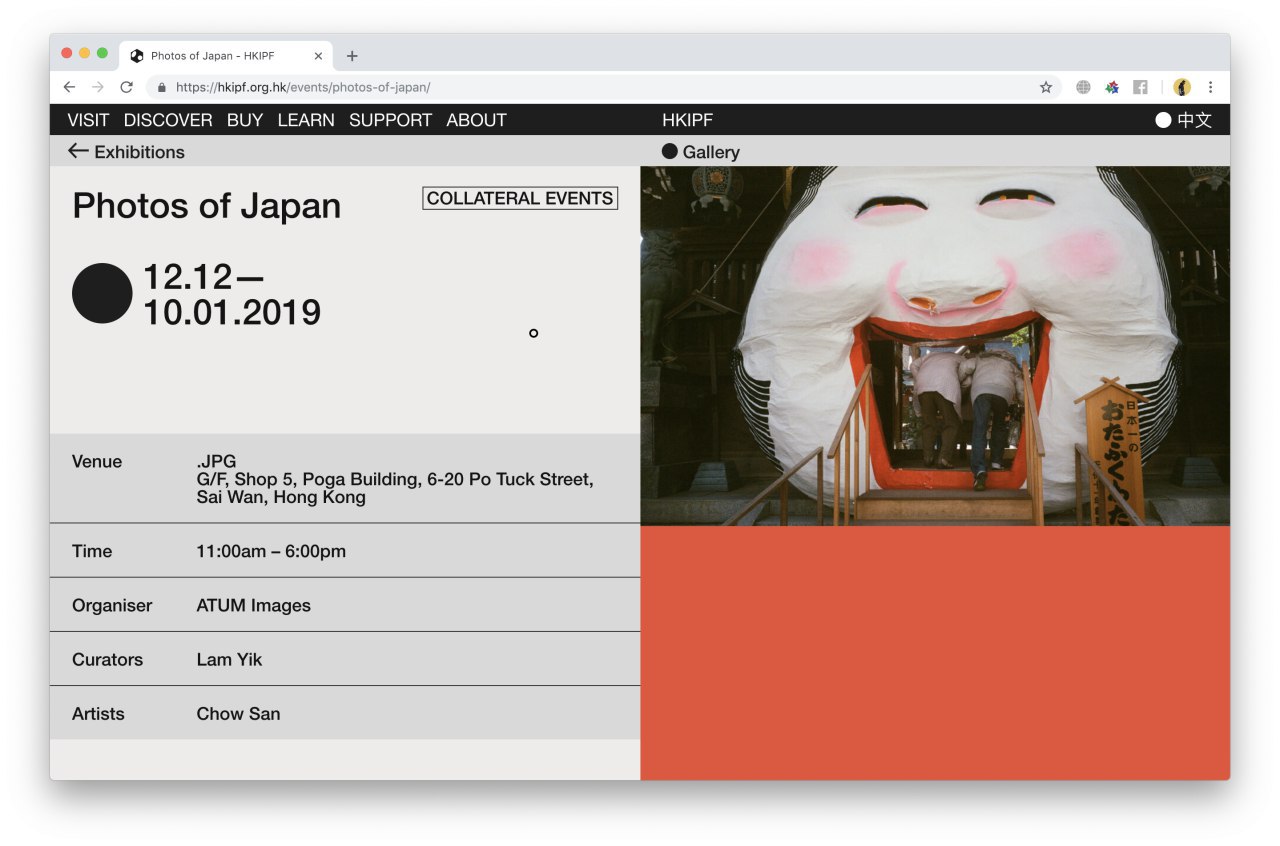Select the Photos of Japan browser tab
The image size is (1280, 846).
point(228,56)
